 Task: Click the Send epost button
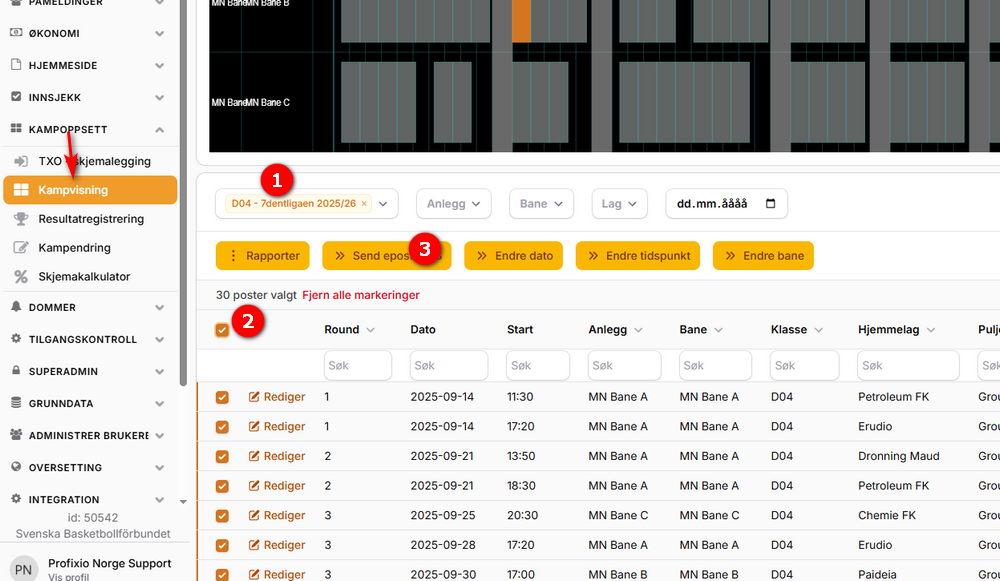click(x=386, y=256)
